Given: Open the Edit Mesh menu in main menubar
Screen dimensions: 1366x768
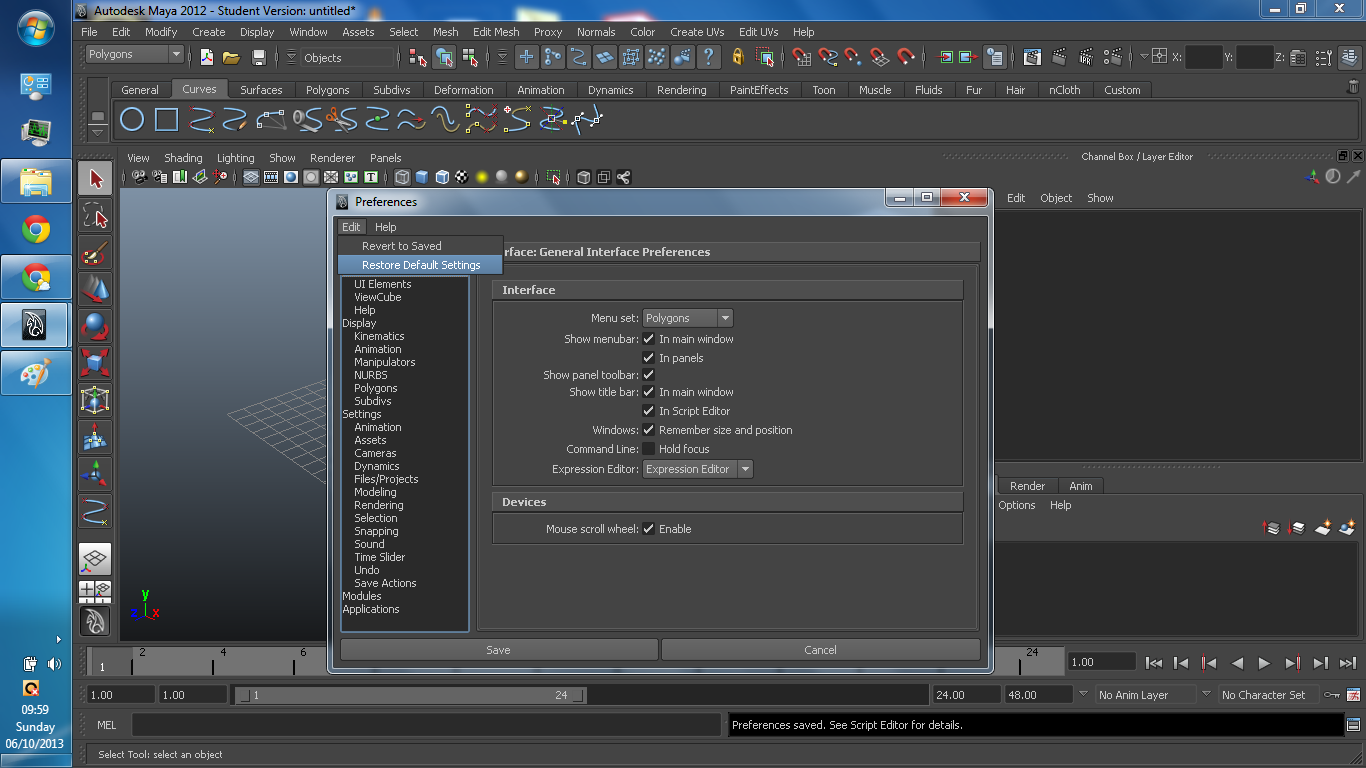Looking at the screenshot, I should coord(495,32).
